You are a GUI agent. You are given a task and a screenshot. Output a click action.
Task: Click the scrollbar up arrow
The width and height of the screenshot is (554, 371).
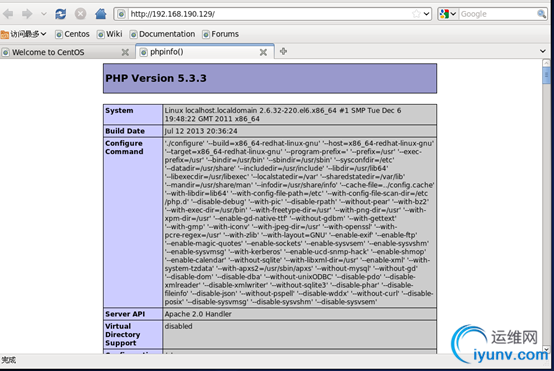coord(546,63)
